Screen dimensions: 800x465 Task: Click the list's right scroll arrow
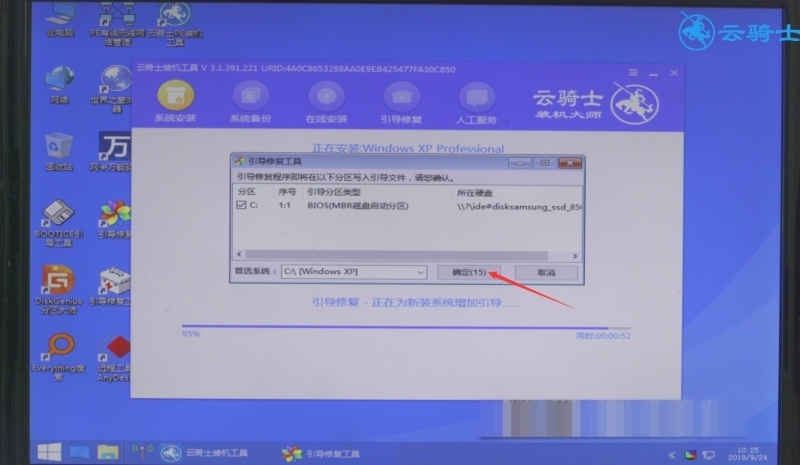click(575, 255)
